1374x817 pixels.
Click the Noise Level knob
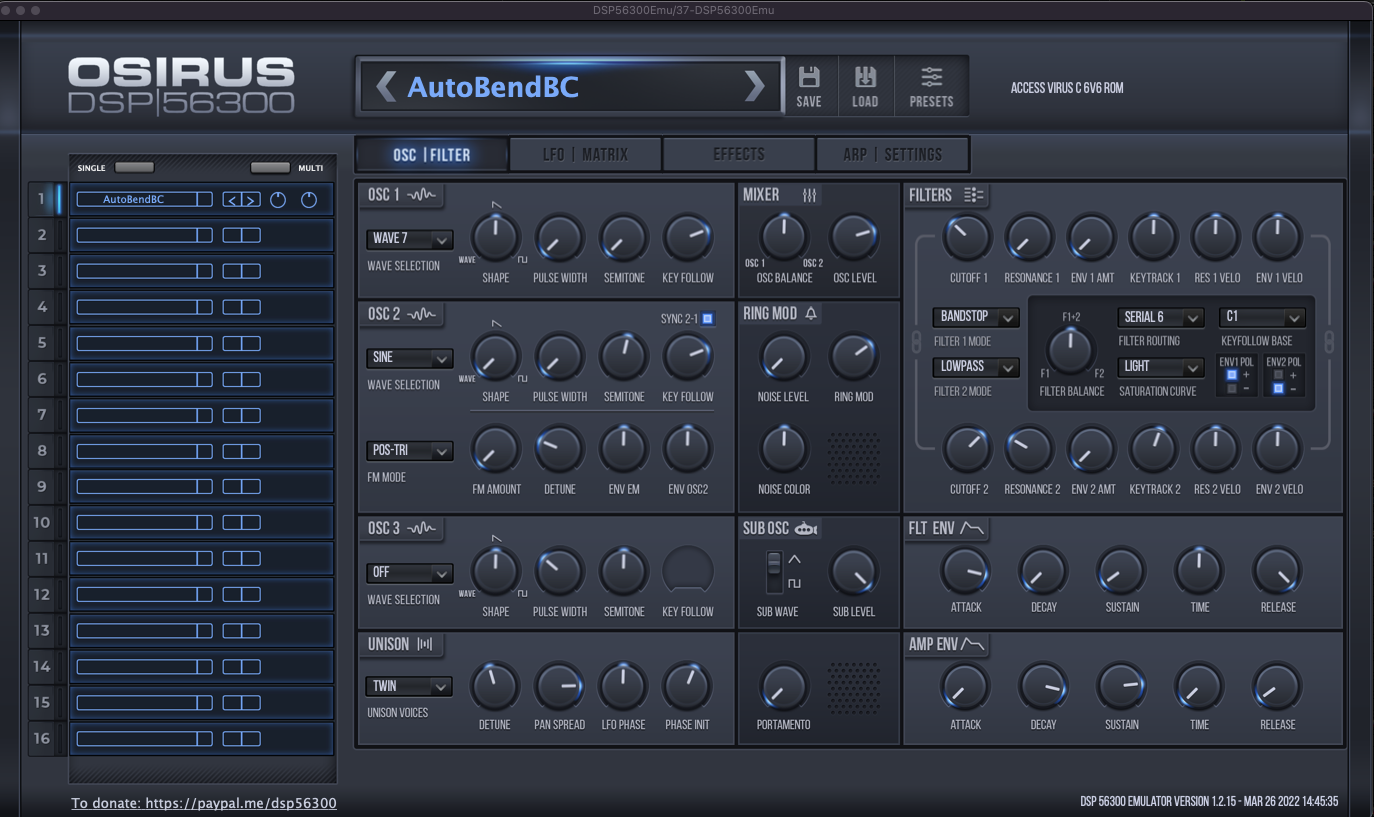pyautogui.click(x=783, y=357)
